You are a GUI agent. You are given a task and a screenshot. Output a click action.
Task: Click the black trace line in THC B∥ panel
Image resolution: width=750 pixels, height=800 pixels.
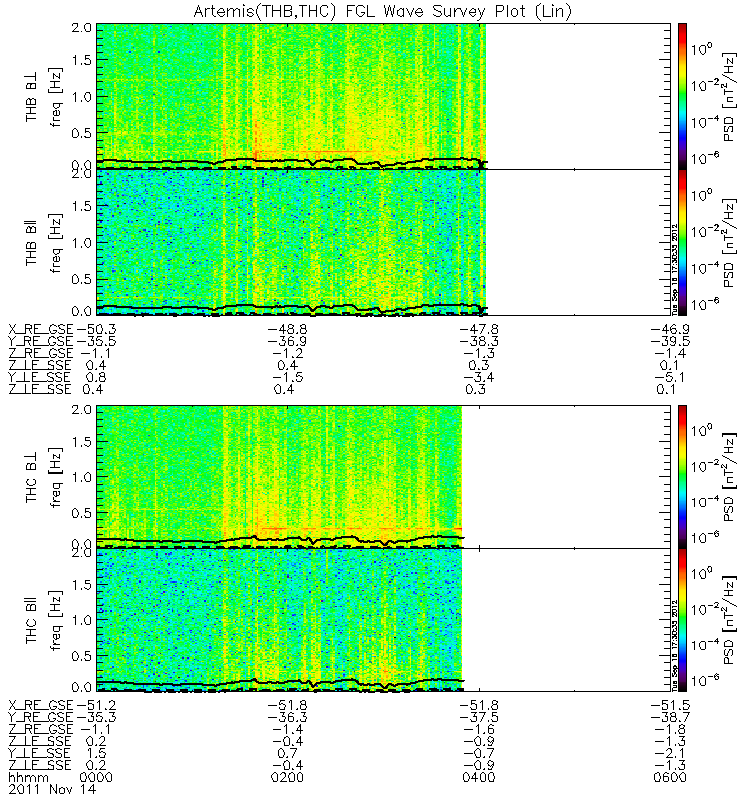coord(280,682)
